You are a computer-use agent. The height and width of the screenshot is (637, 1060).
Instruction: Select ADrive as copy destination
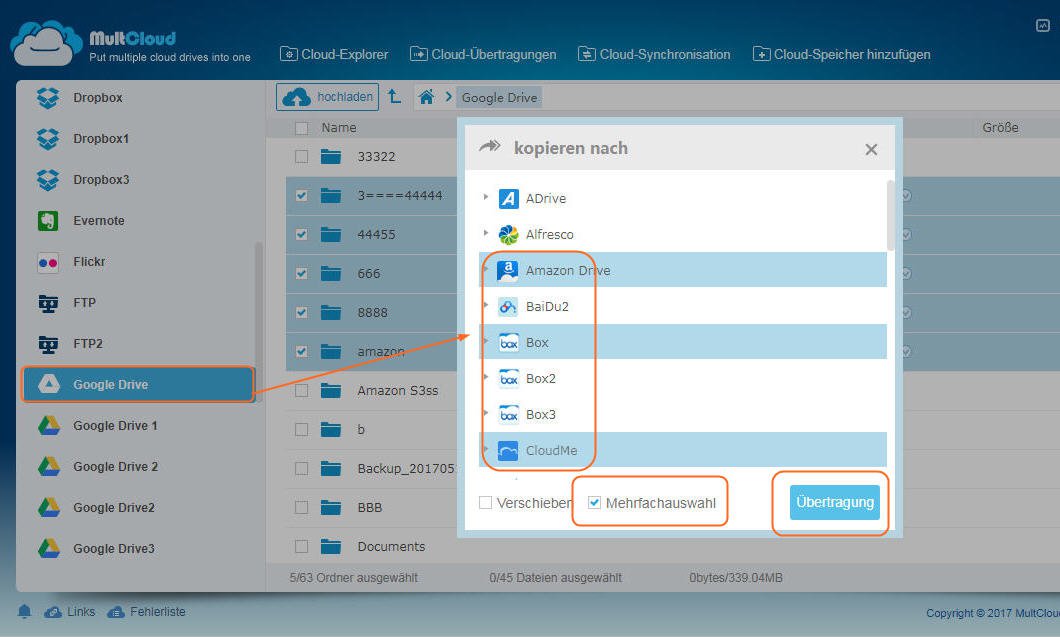546,199
